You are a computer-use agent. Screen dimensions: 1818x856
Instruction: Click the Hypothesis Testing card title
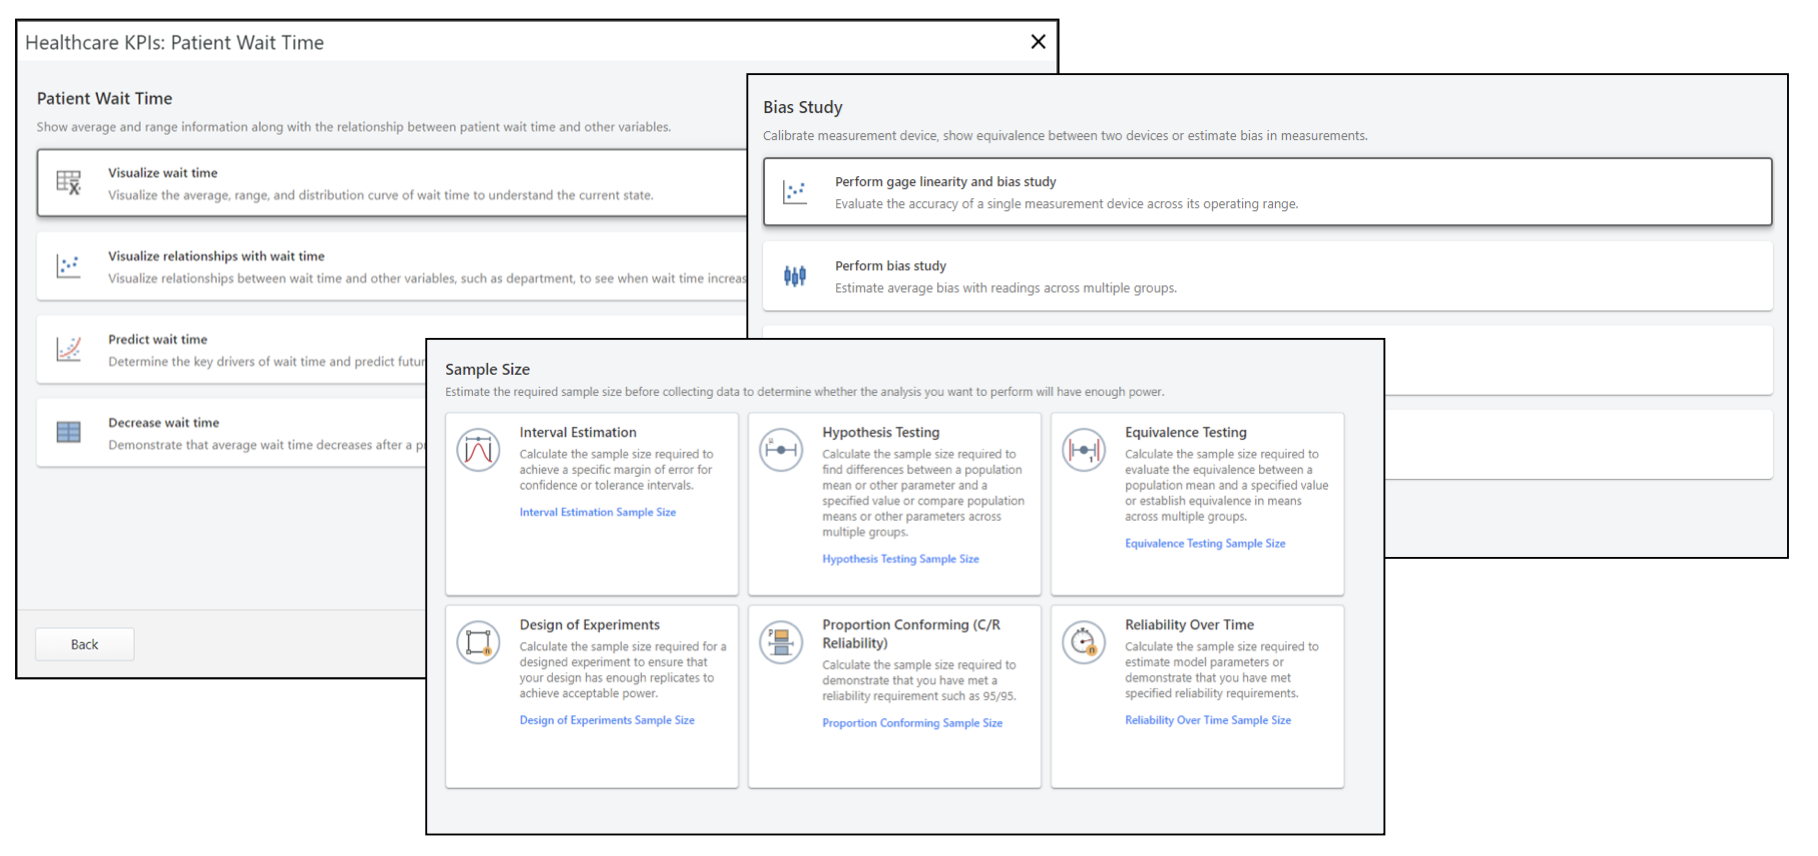coord(881,432)
